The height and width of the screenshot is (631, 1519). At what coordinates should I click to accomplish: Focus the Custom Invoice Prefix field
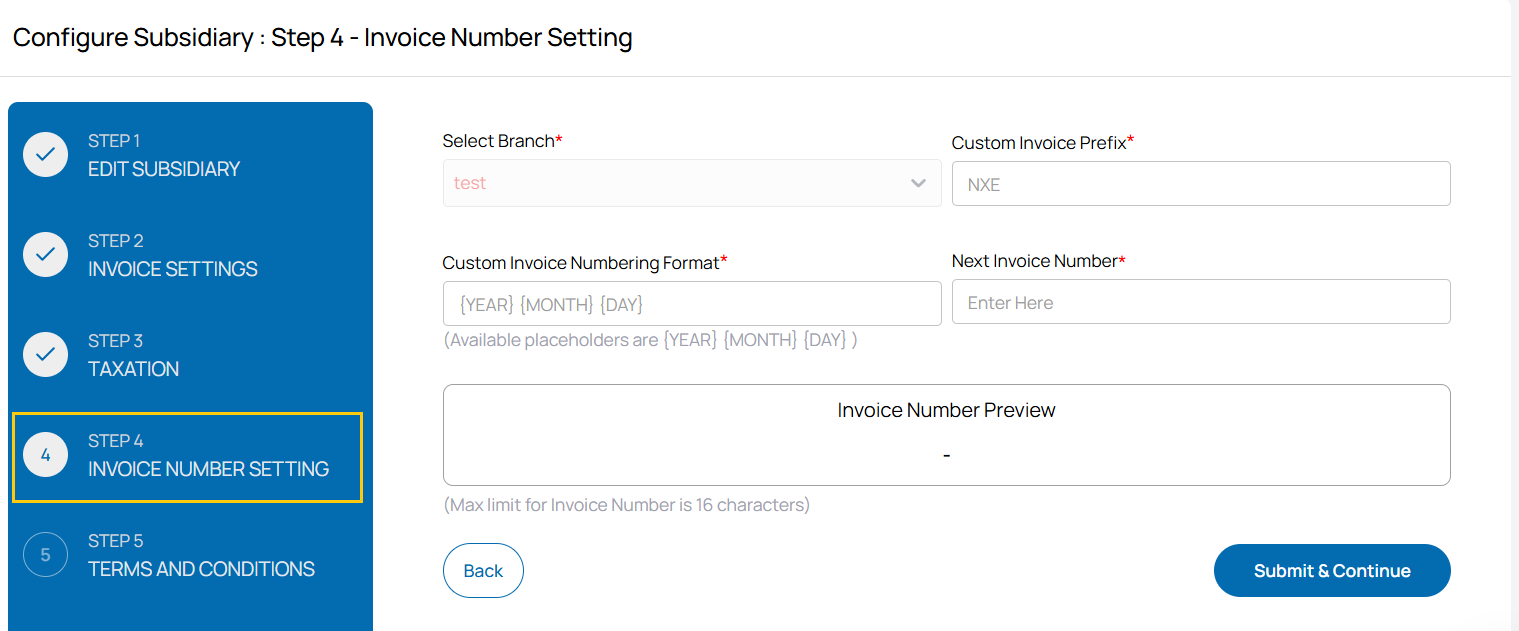(1200, 184)
